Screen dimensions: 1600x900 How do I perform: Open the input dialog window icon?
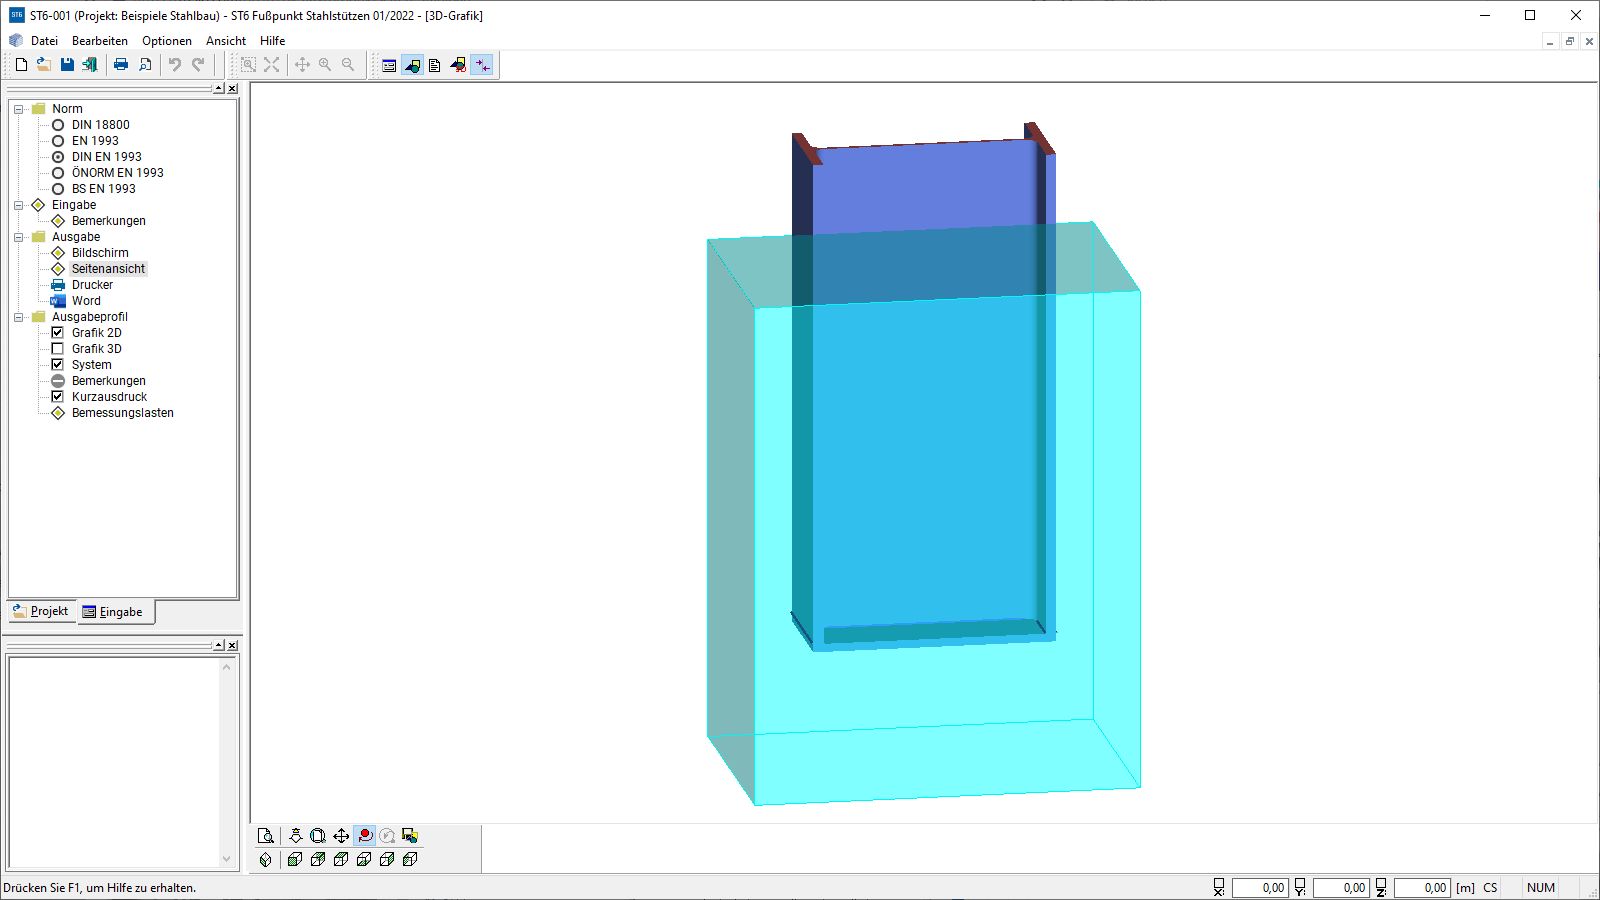pos(389,65)
